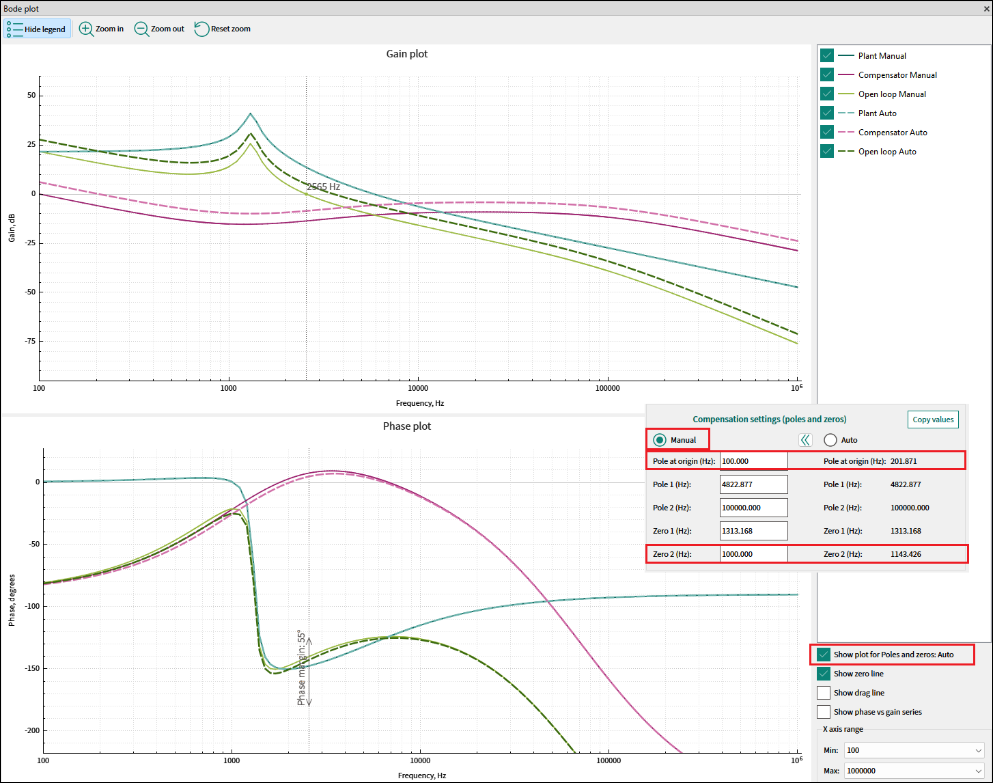The width and height of the screenshot is (993, 783).
Task: Toggle Show zero line checkbox
Action: coord(824,674)
